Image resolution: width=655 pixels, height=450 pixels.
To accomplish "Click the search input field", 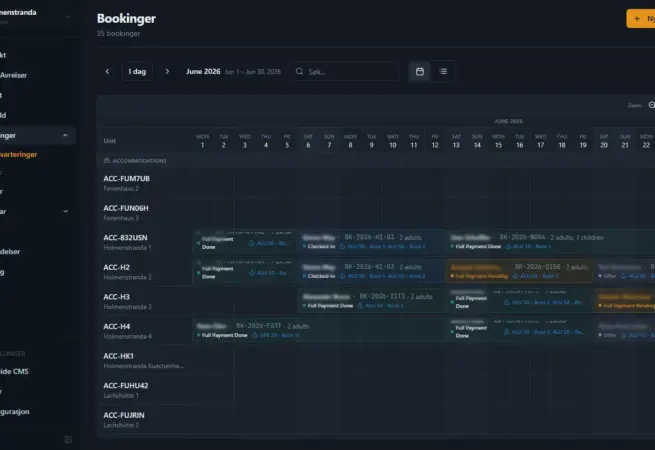I will (346, 71).
